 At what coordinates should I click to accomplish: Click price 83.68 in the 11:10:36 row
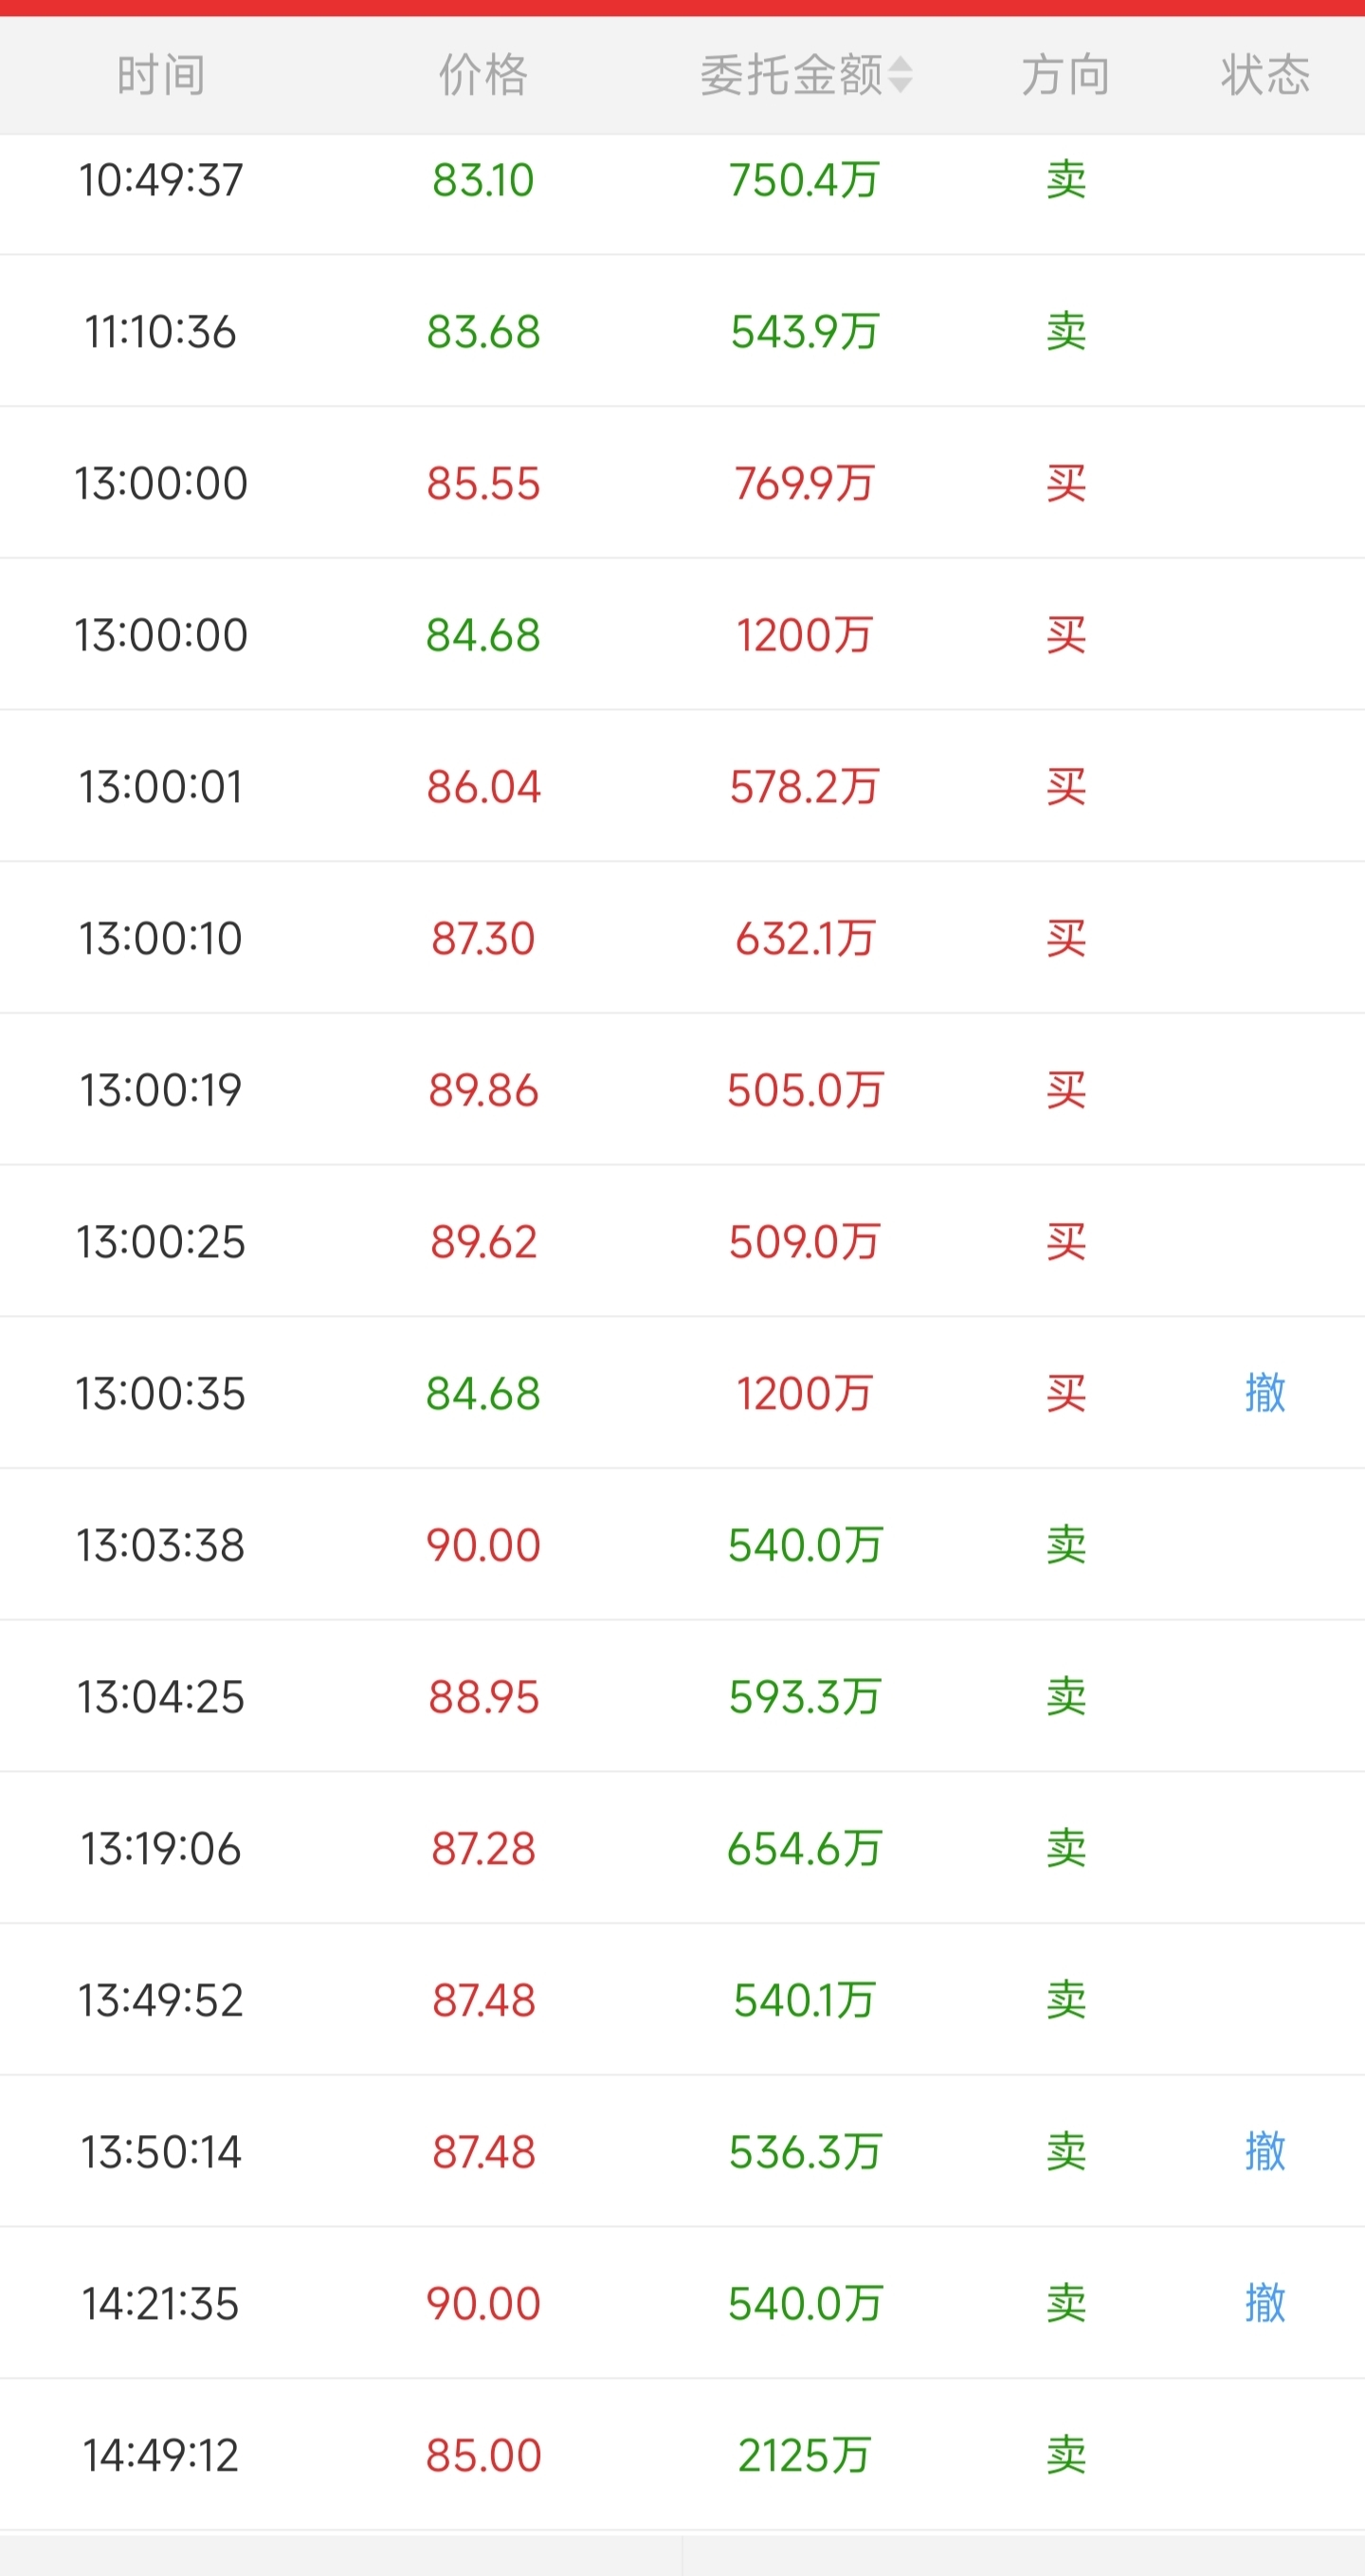pyautogui.click(x=483, y=331)
